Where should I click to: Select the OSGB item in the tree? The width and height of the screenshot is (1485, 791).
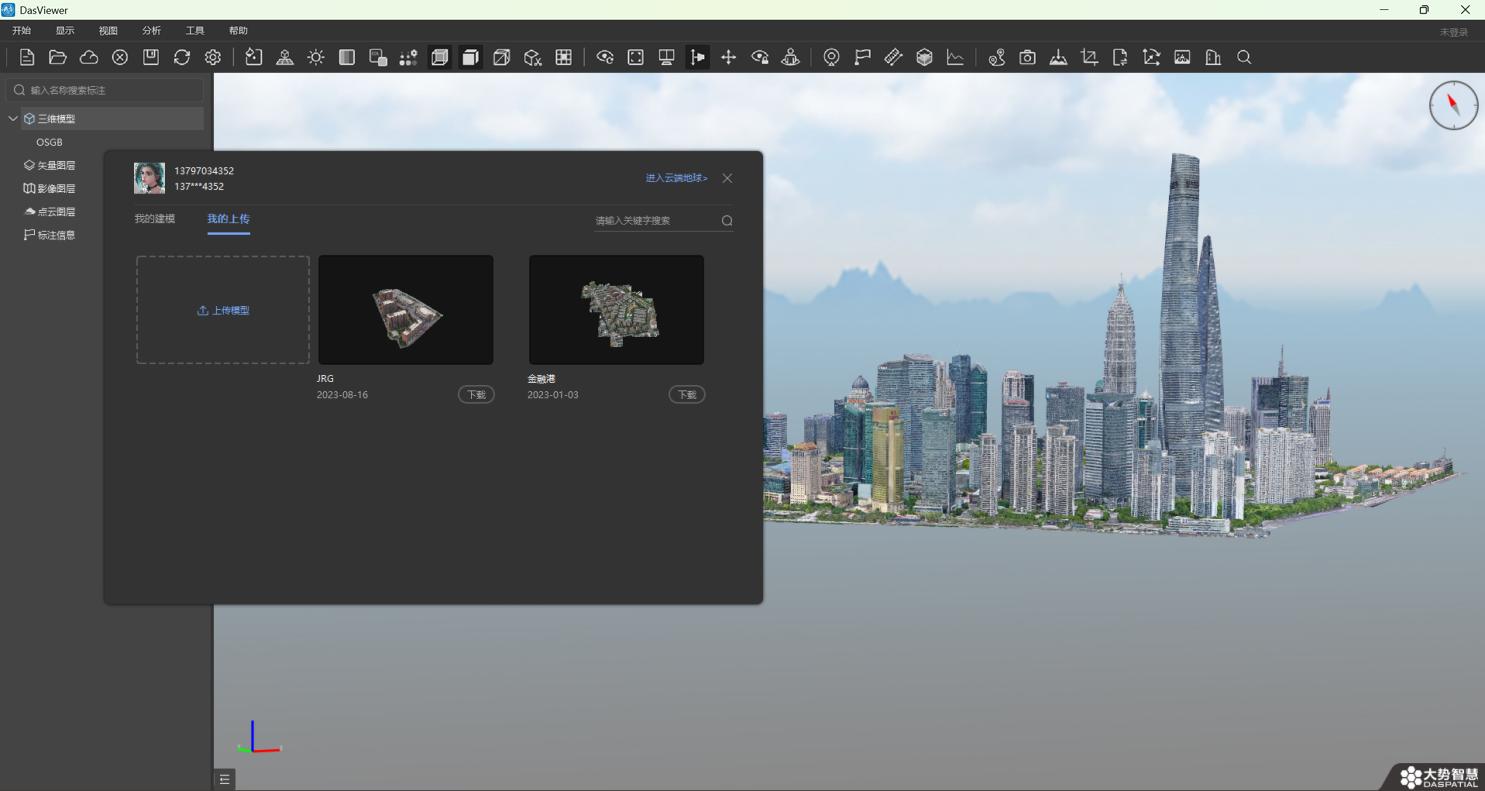coord(50,142)
